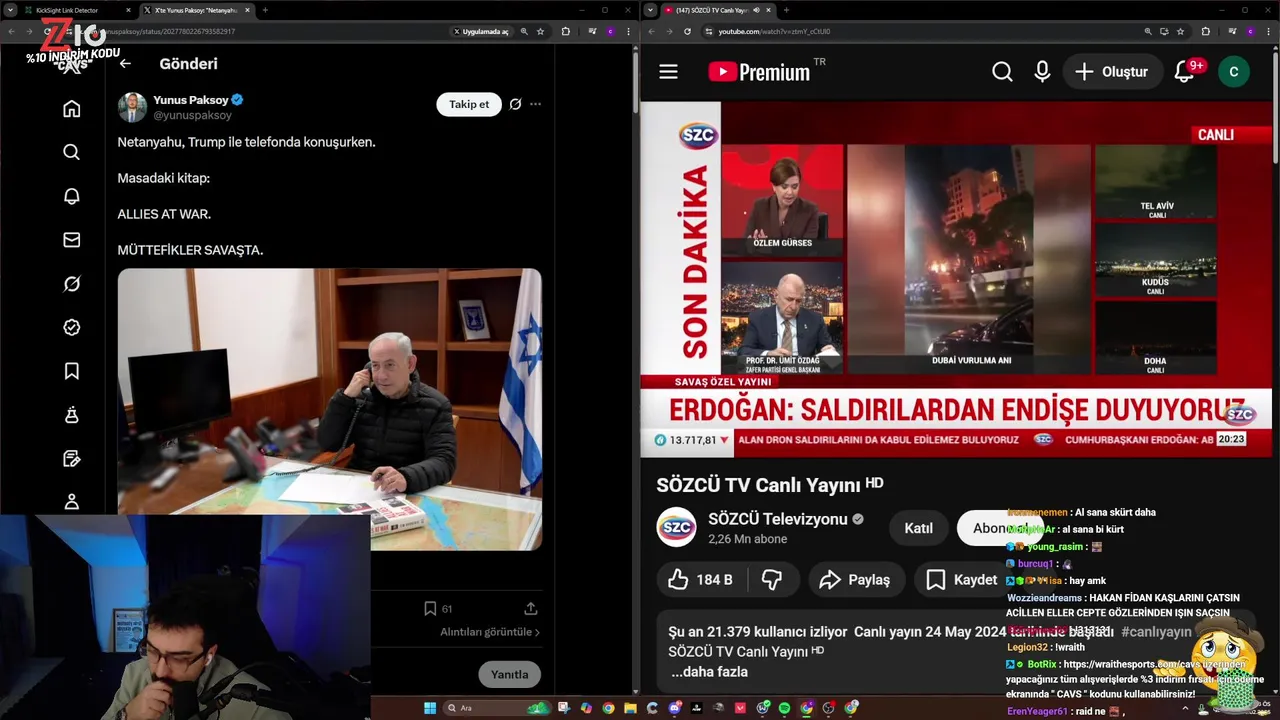Open the SÖZCÜ Televizyonu channel name
Screen dimensions: 1280x720
778,519
